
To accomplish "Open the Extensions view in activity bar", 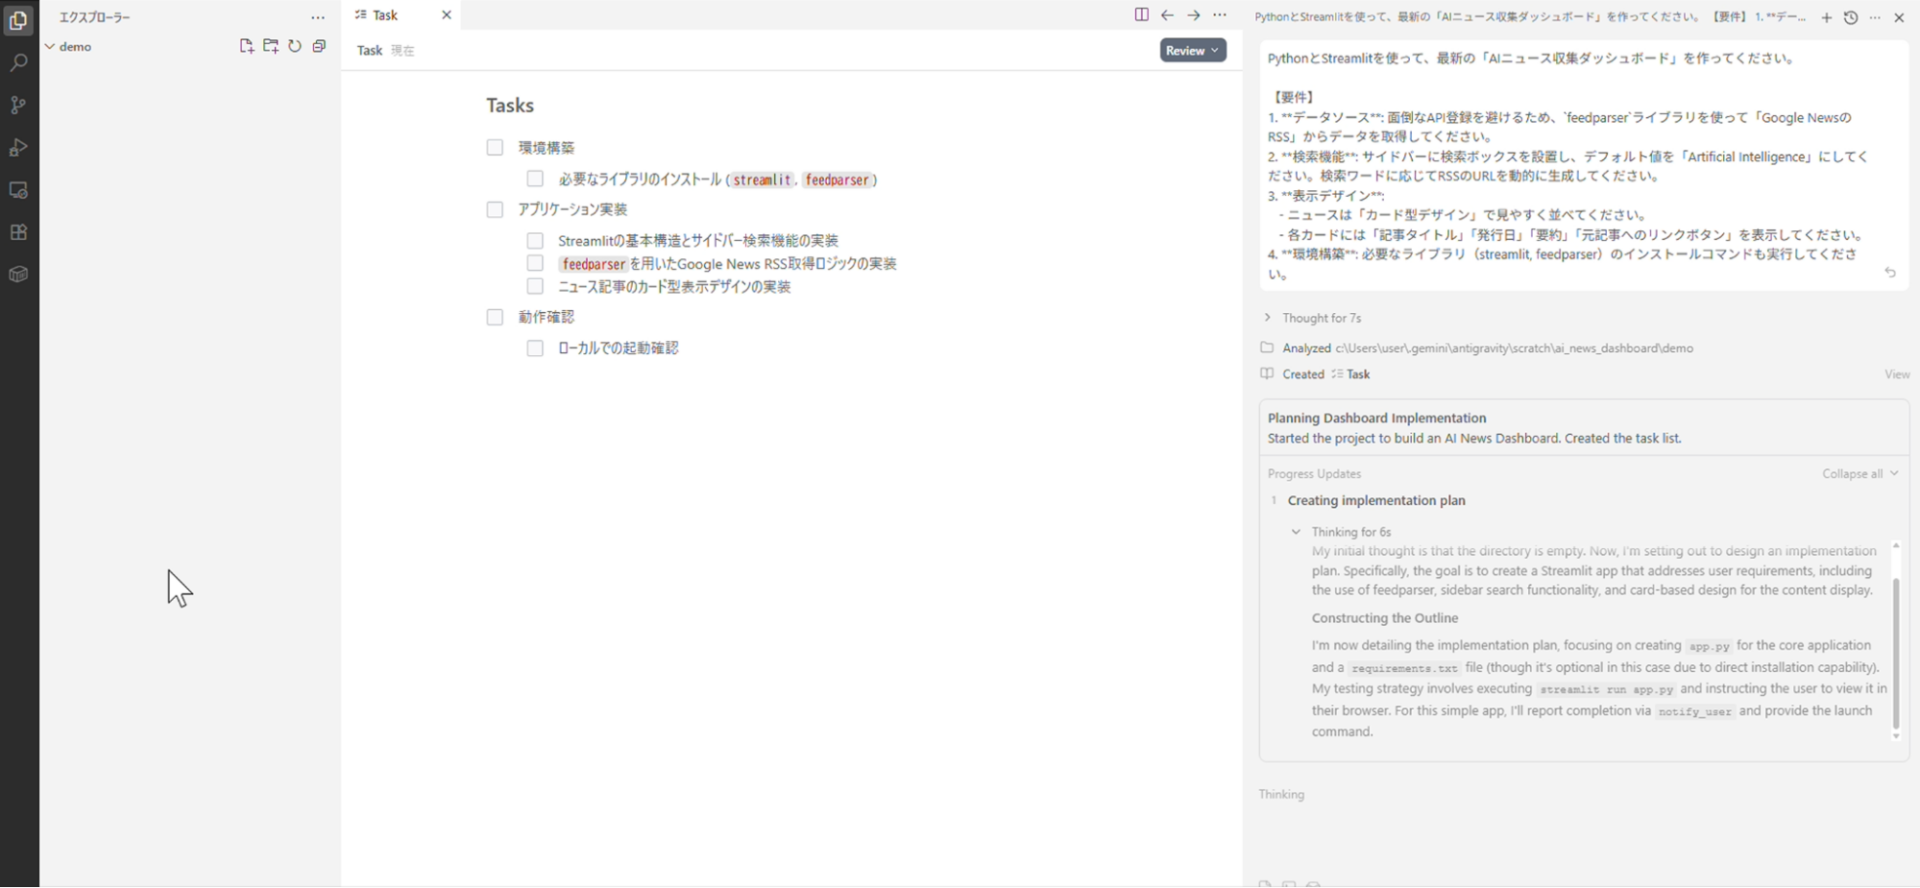I will (18, 232).
